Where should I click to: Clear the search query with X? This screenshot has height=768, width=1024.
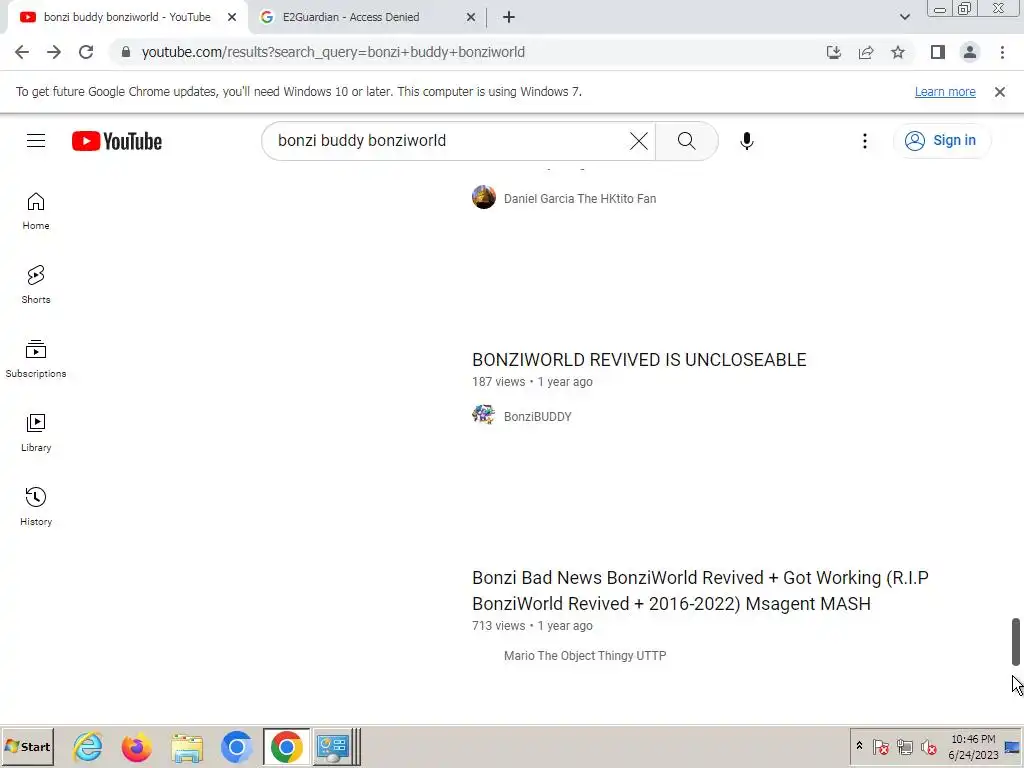[x=638, y=140]
